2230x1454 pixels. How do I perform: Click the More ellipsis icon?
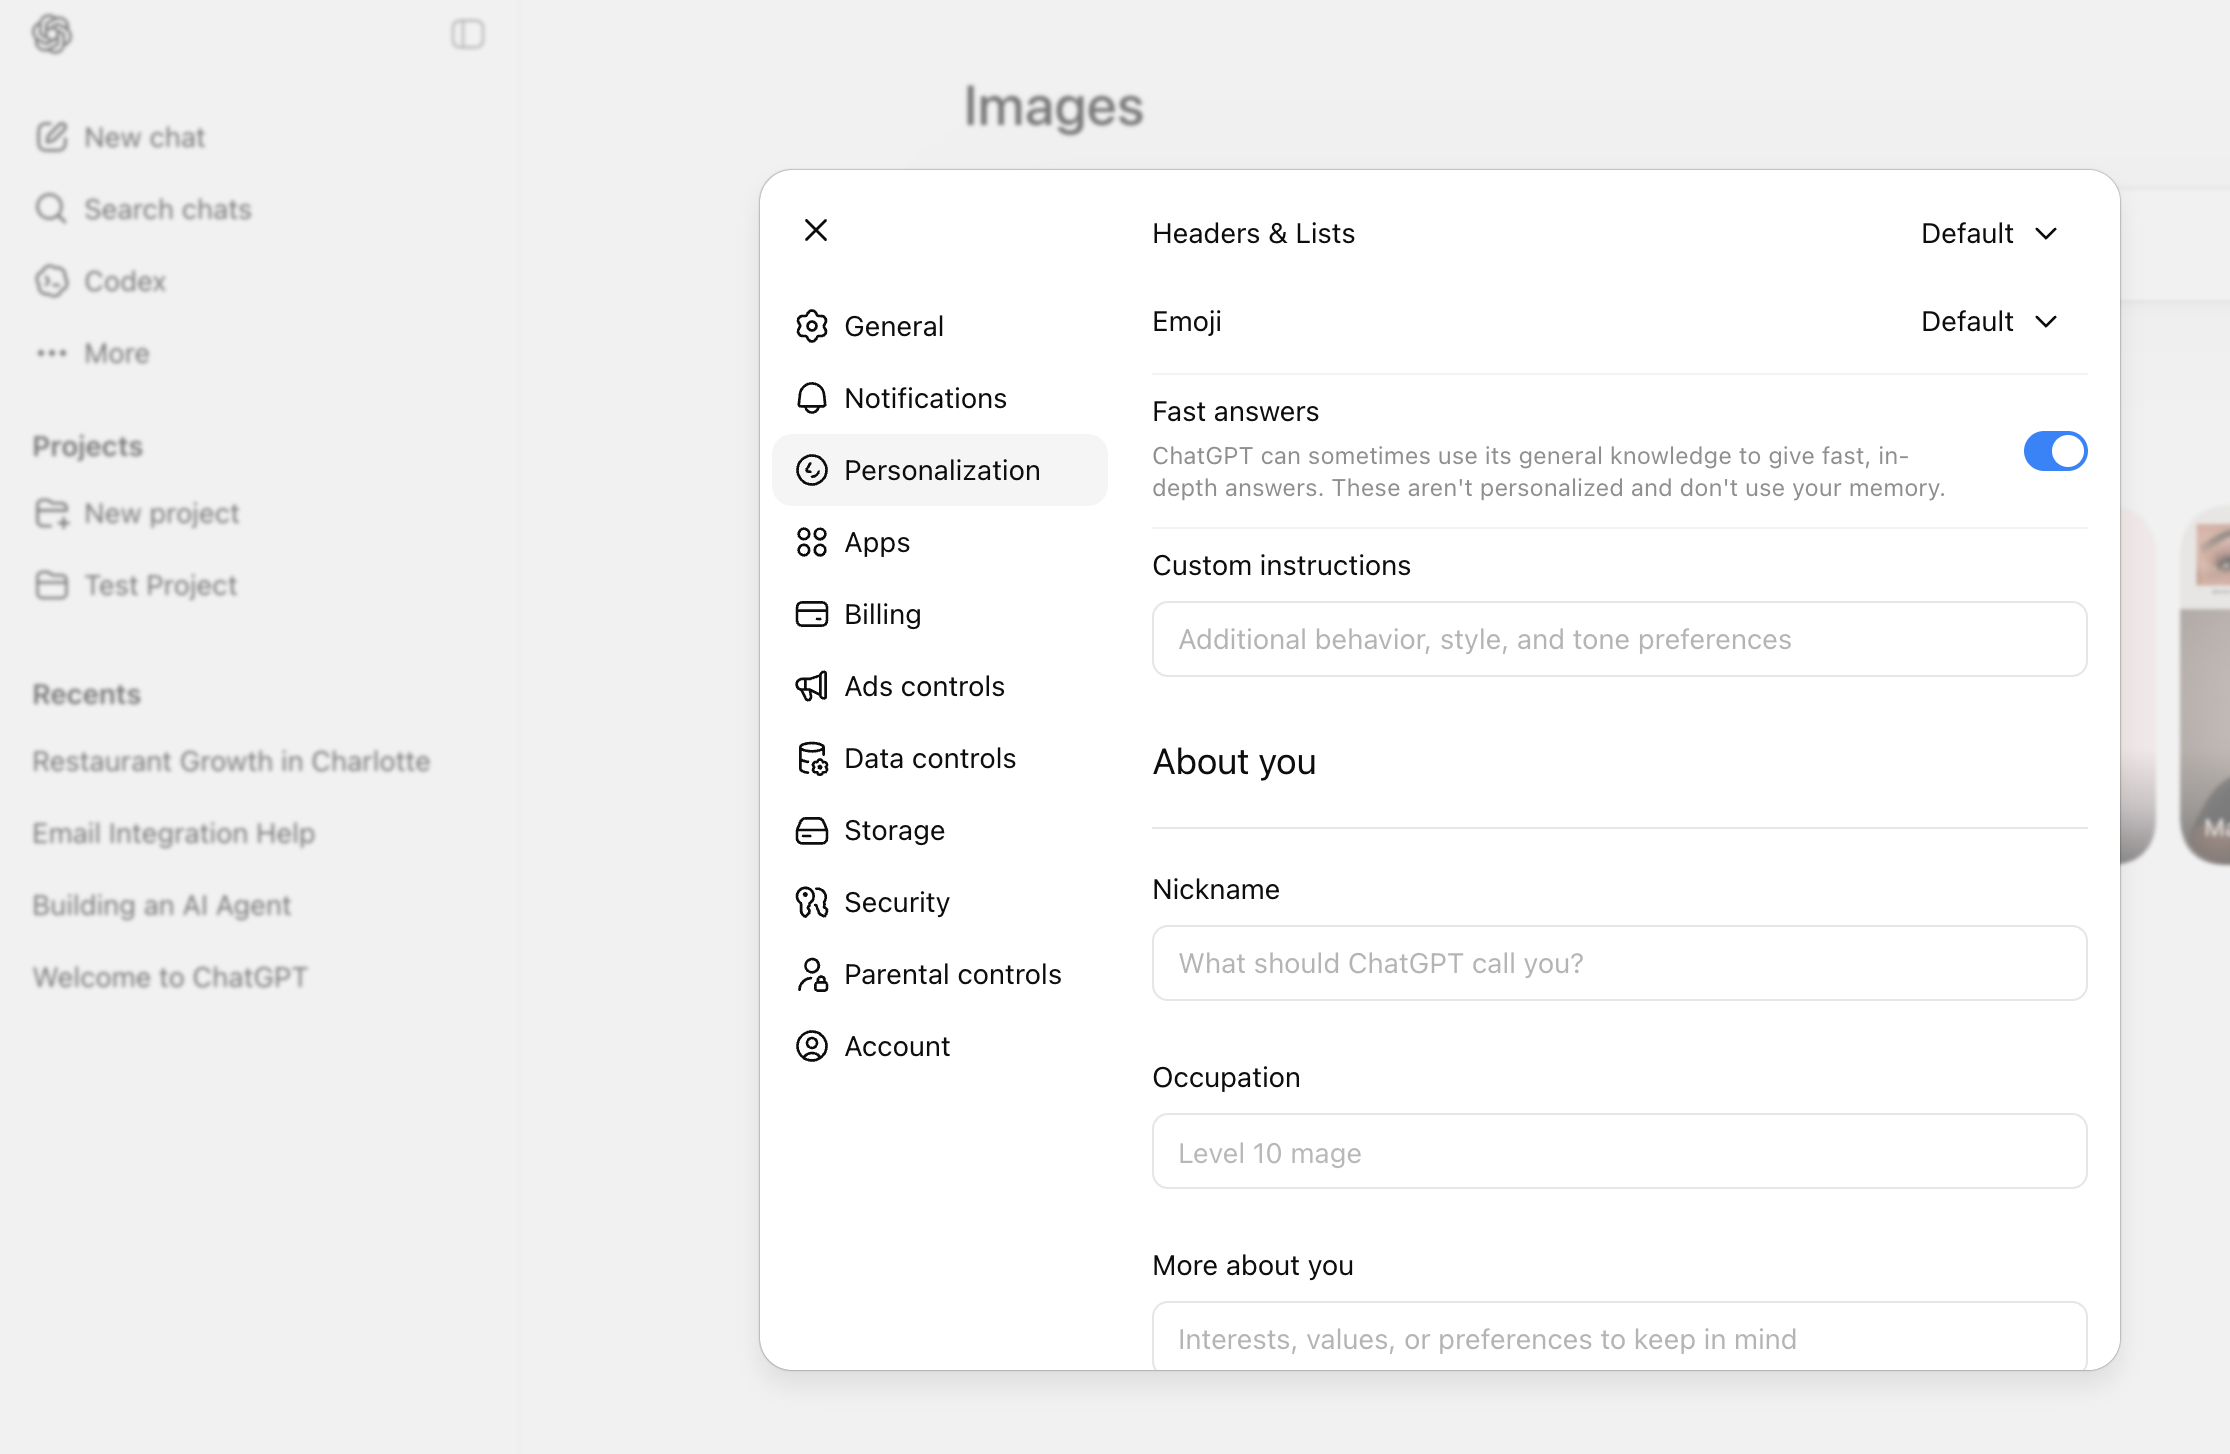(52, 353)
